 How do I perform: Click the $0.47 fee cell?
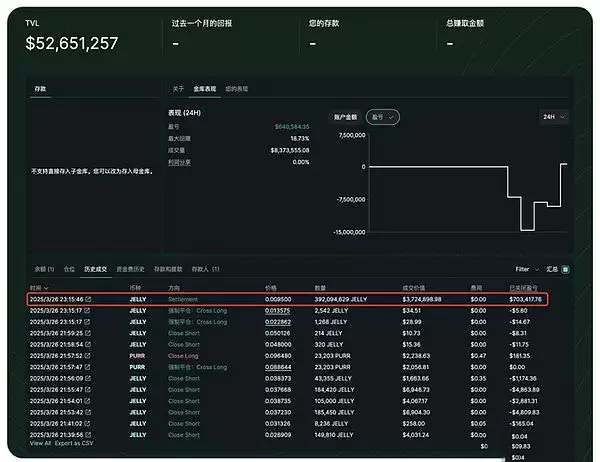pyautogui.click(x=478, y=356)
